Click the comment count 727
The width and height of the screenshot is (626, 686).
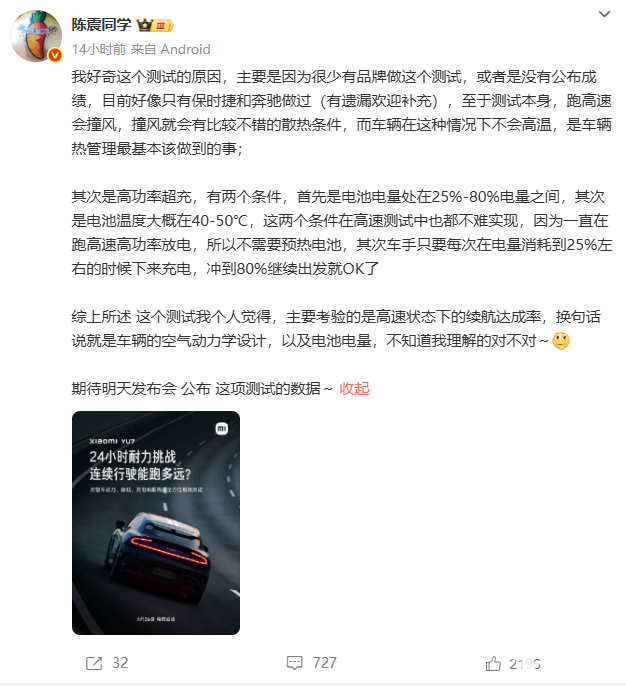point(325,663)
